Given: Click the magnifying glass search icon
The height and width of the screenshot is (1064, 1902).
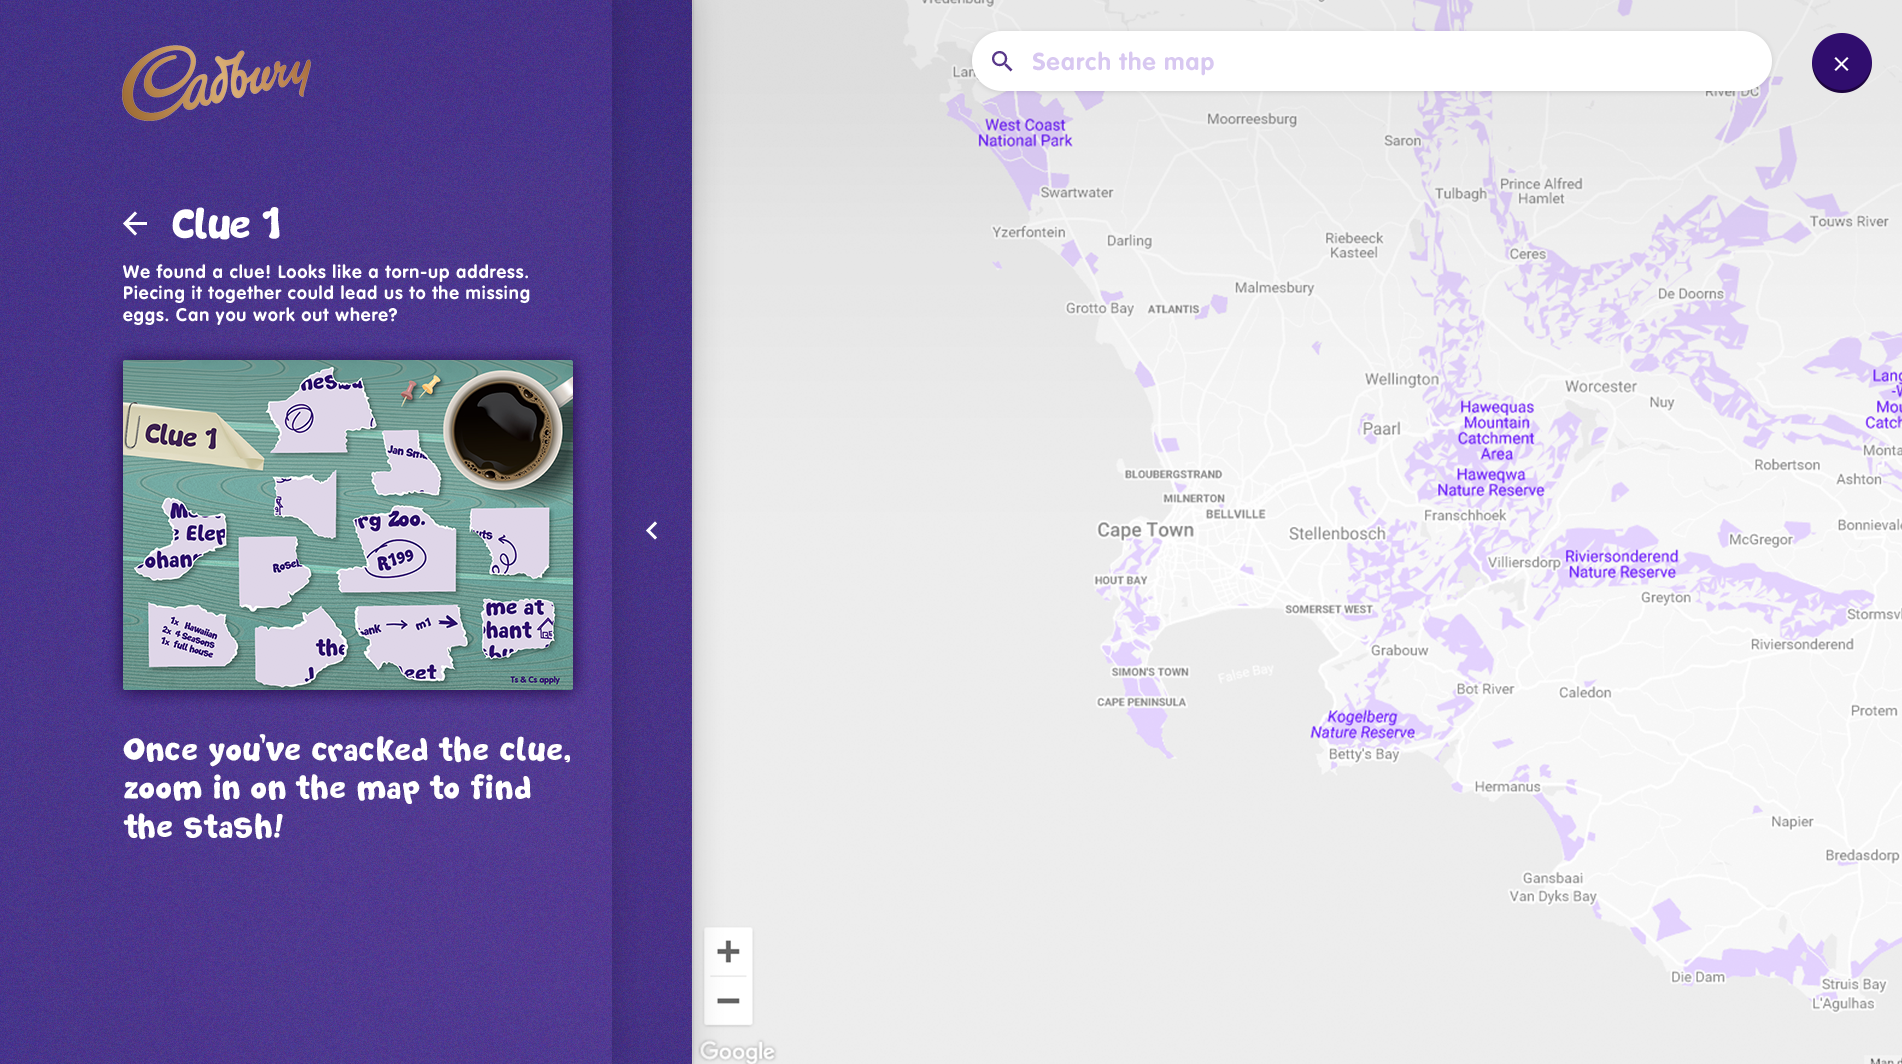Looking at the screenshot, I should 1002,62.
